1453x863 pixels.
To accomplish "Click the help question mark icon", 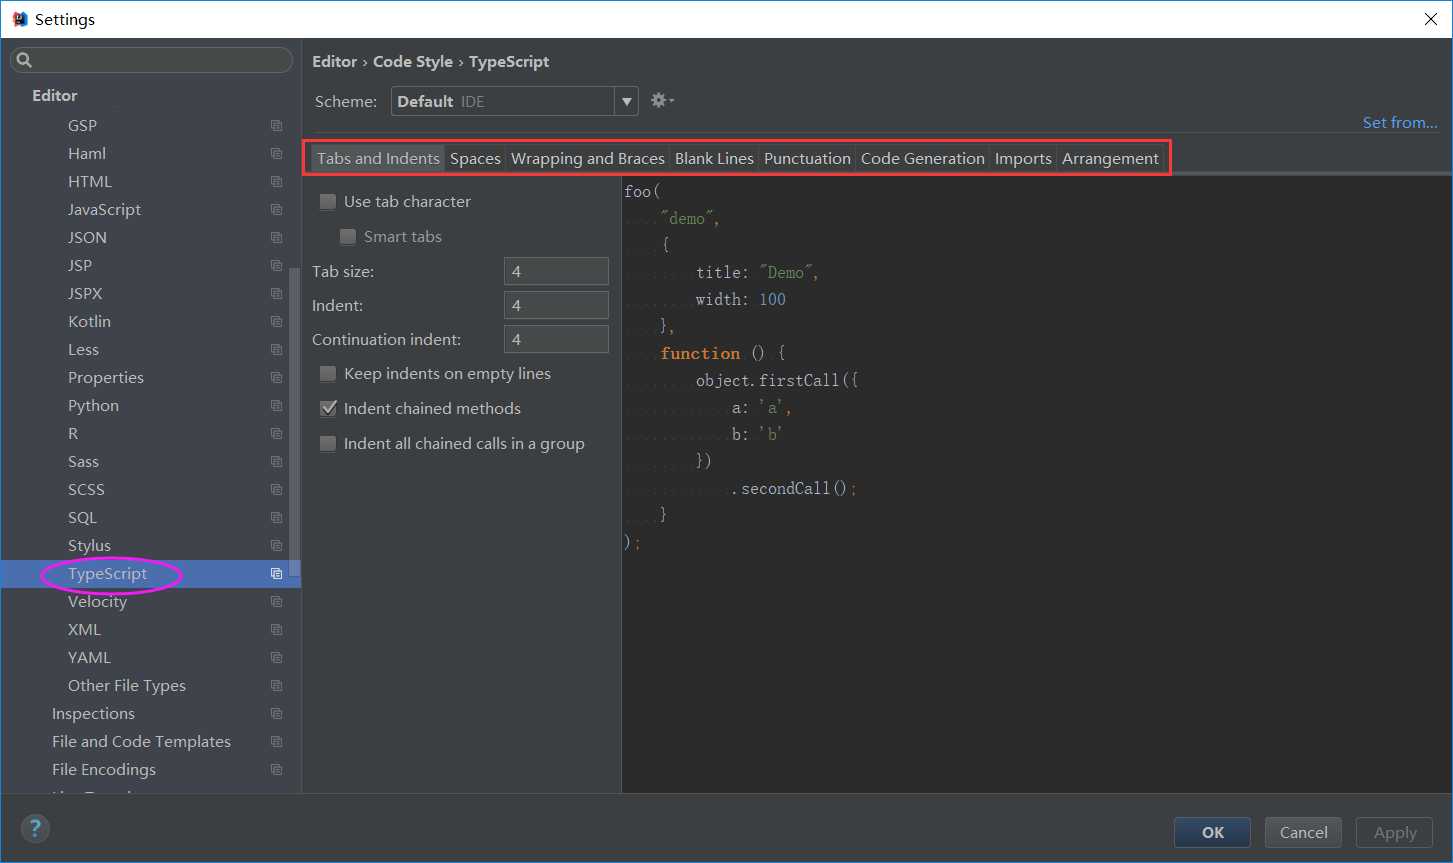I will [x=35, y=828].
